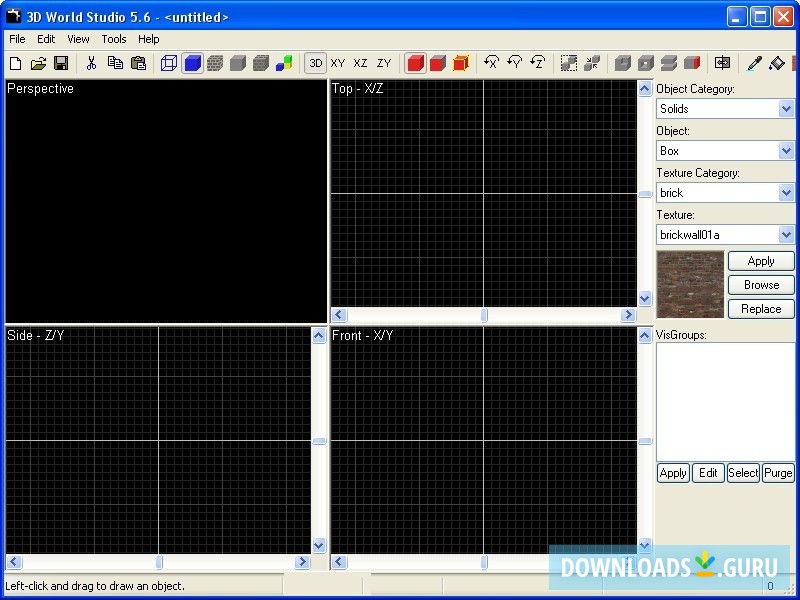Click horizontal scroll thumb in Top X/Z view
800x600 pixels.
484,315
